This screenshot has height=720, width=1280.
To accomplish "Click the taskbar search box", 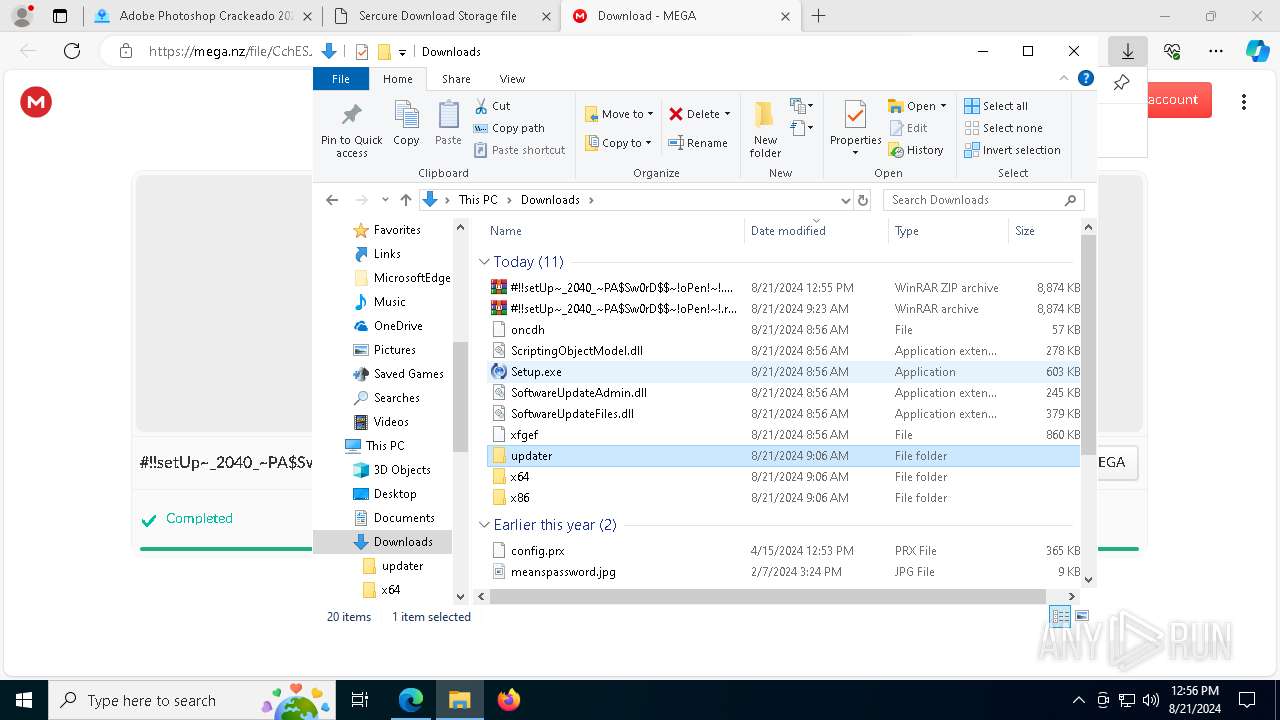I will 192,700.
